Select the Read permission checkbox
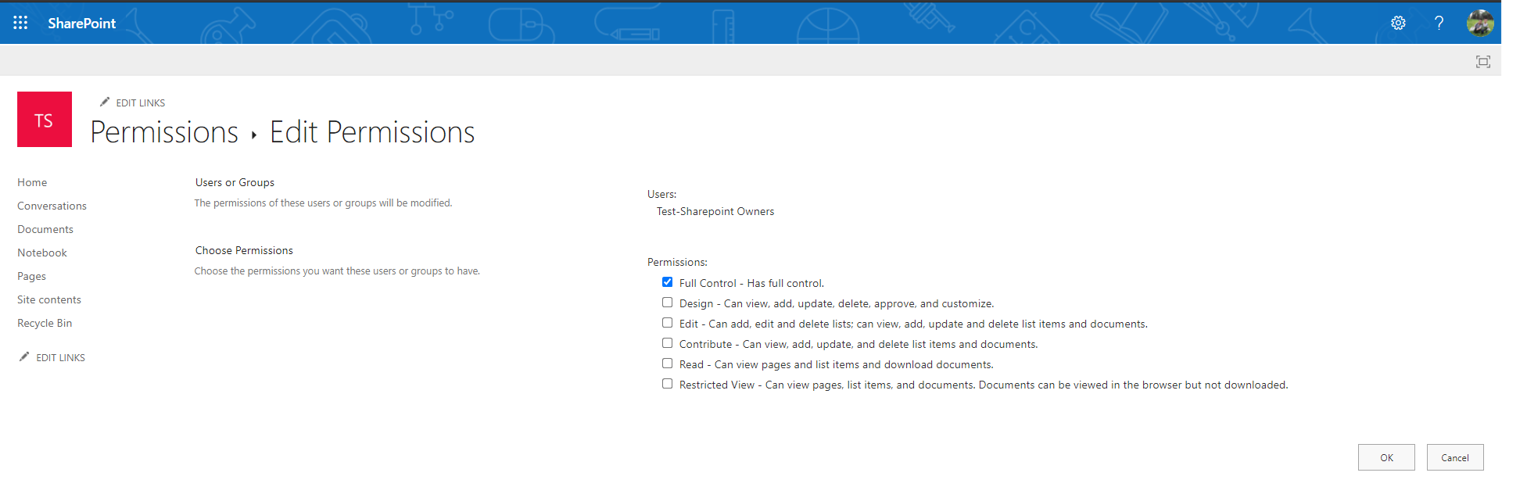 pos(667,364)
